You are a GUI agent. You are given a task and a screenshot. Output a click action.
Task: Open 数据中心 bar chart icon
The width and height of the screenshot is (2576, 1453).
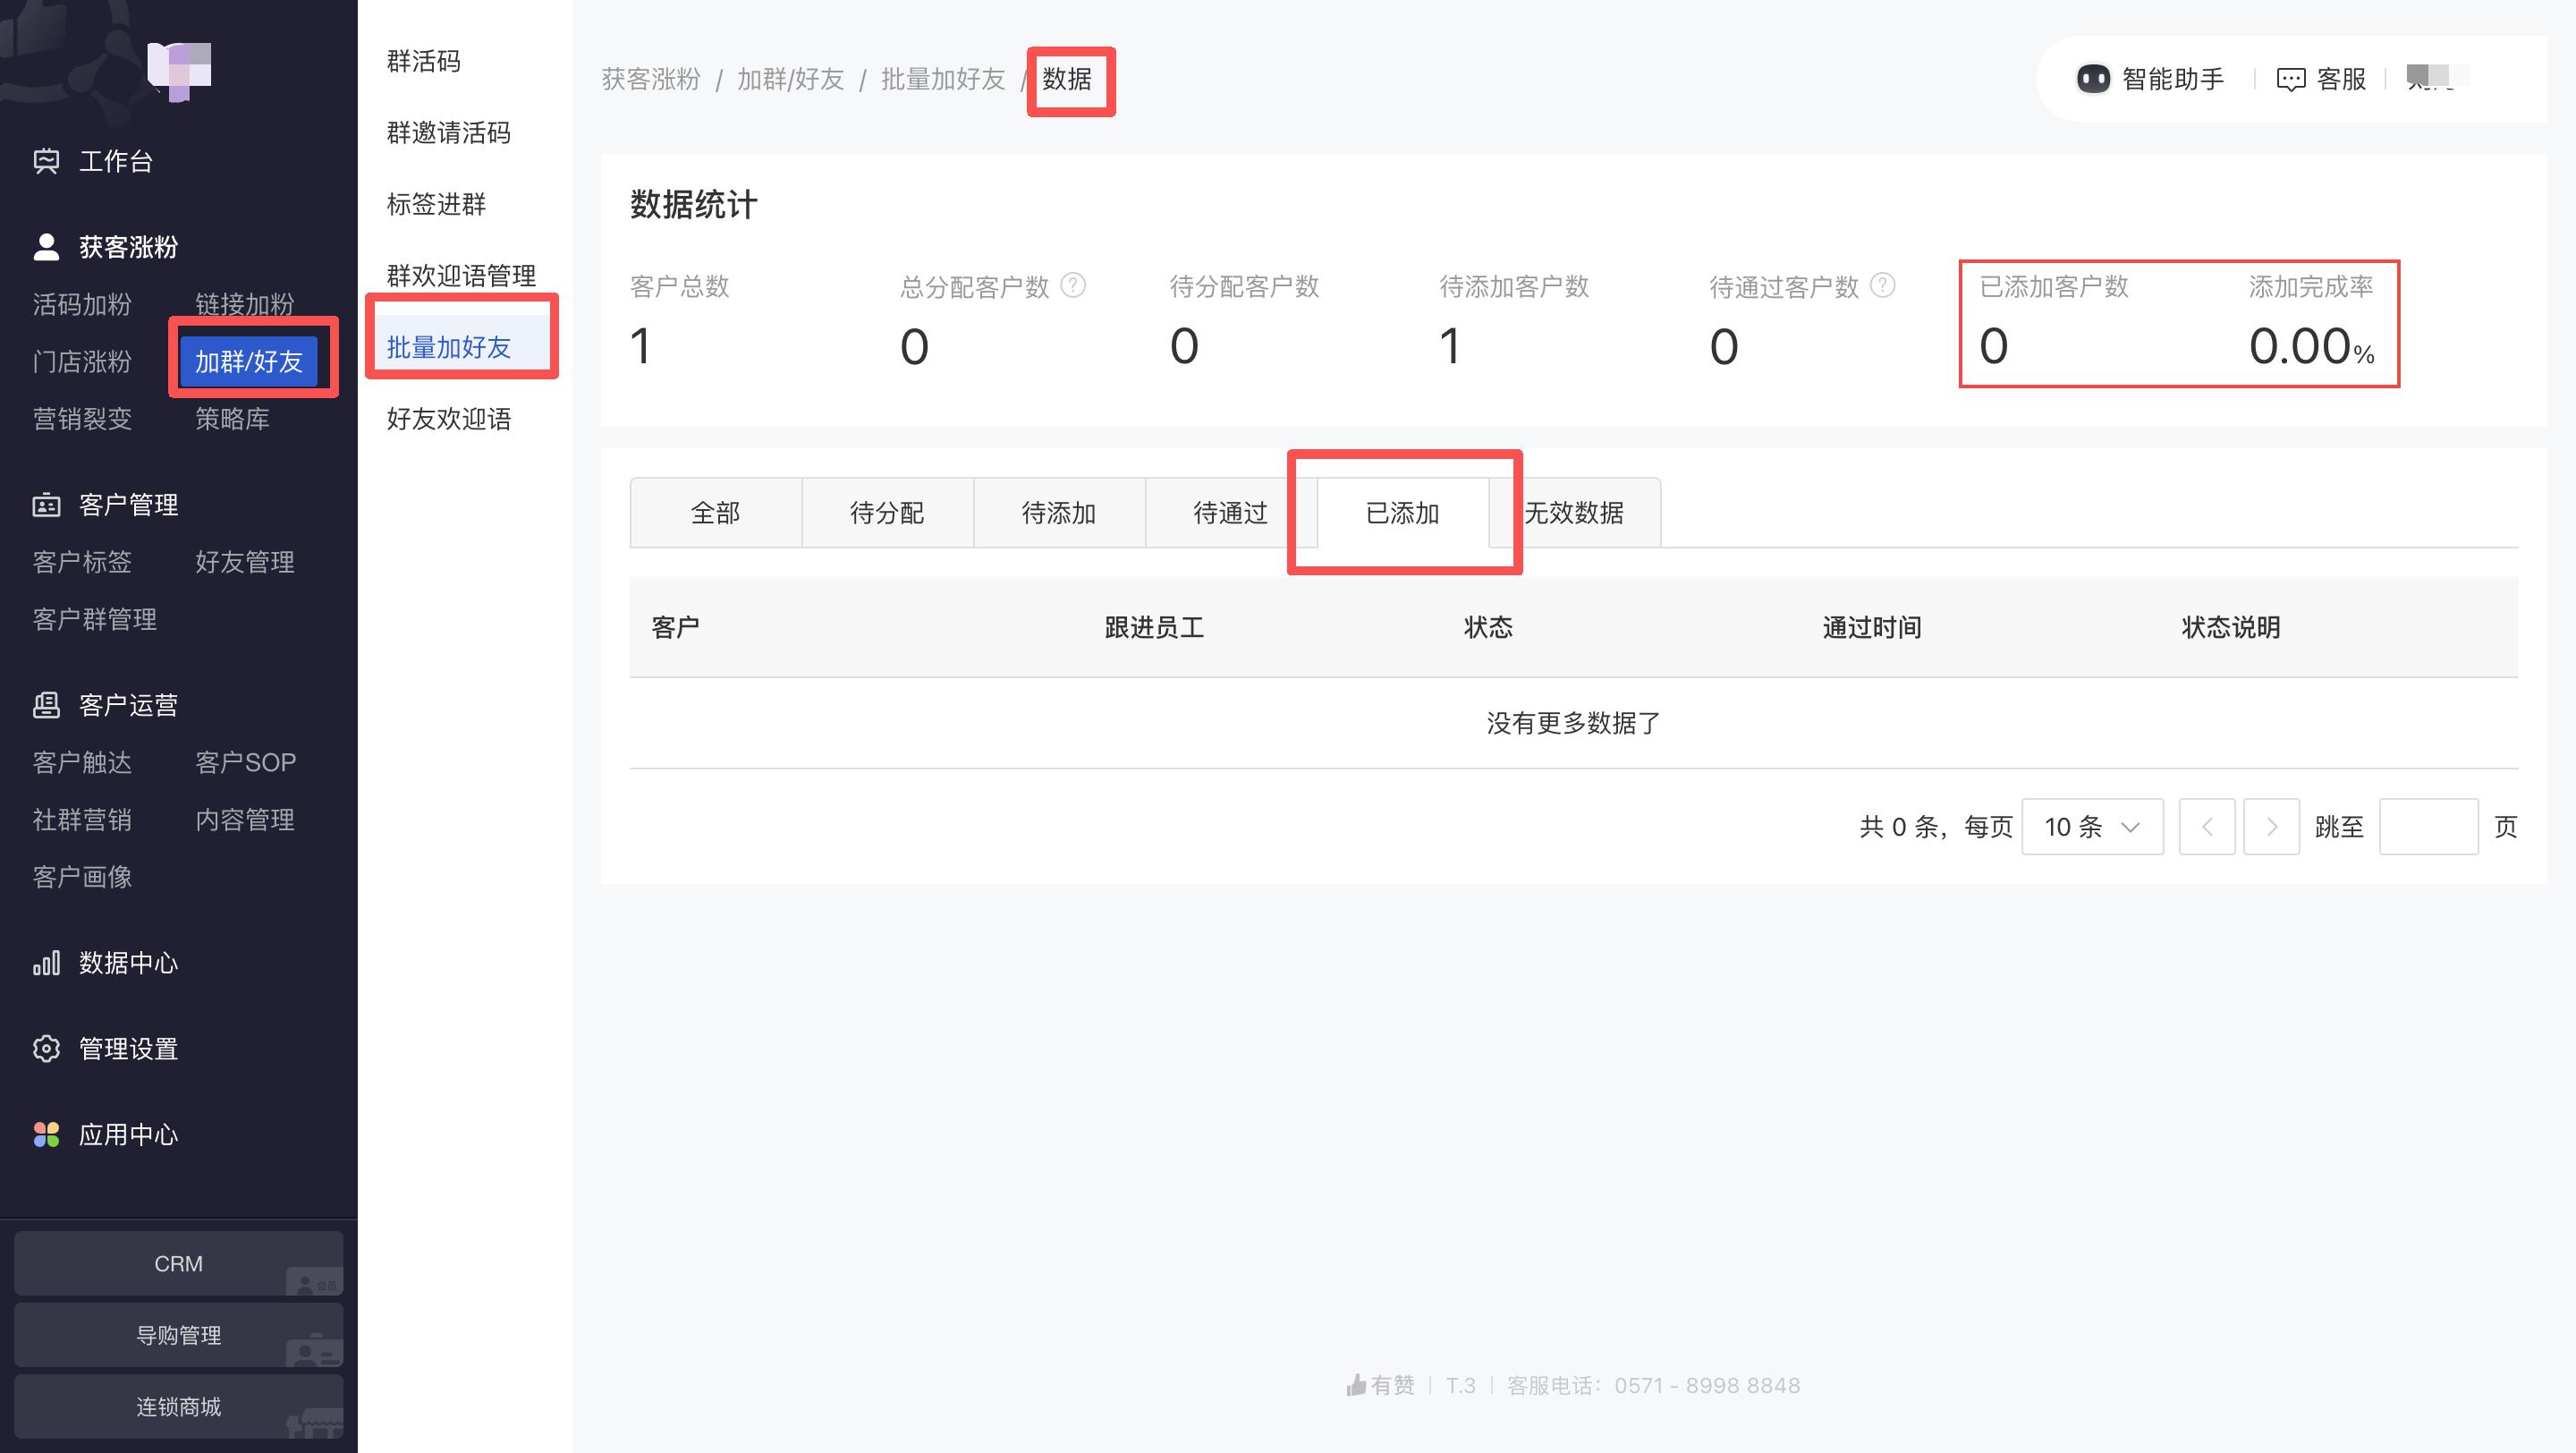coord(46,963)
